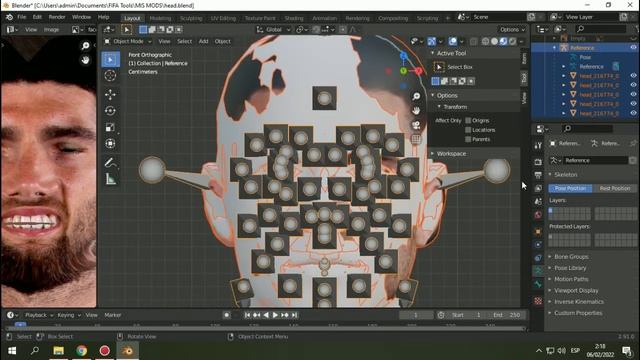Click the zoom icon in image editor
Screen dimensions: 640x360
pyautogui.click(x=85, y=46)
